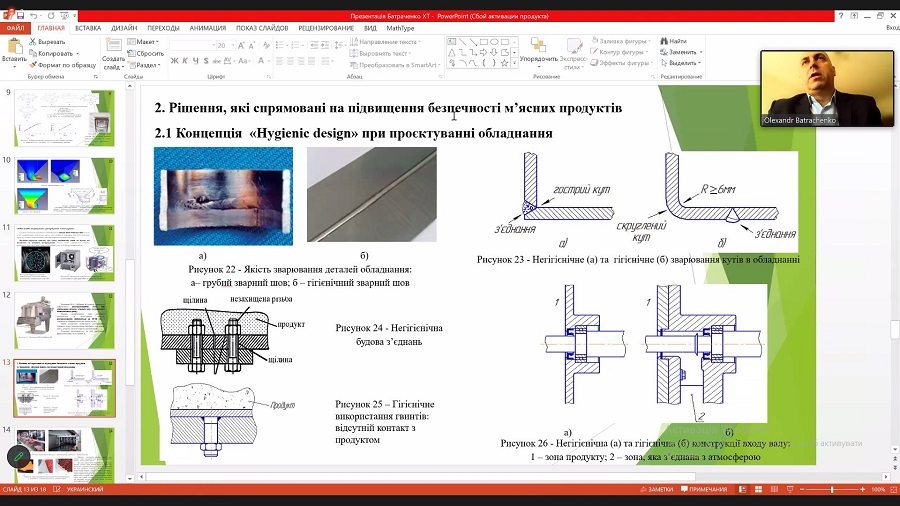Viewport: 900px width, 506px height.
Task: Align text left in paragraph group
Action: 280,61
